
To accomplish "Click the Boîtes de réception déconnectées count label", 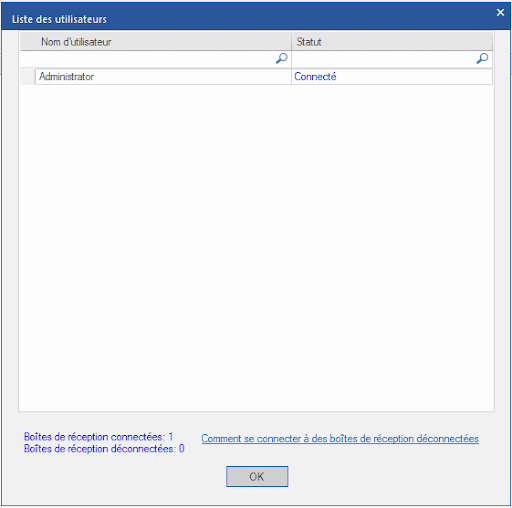I will point(104,449).
